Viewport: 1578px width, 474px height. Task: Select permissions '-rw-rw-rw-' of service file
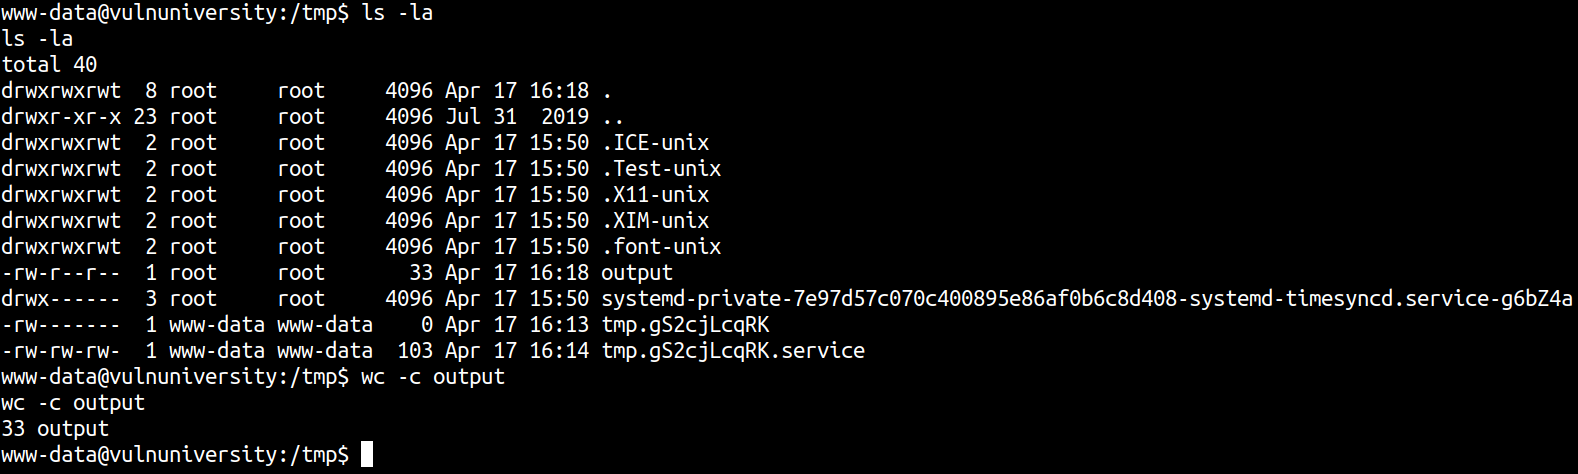click(x=61, y=350)
